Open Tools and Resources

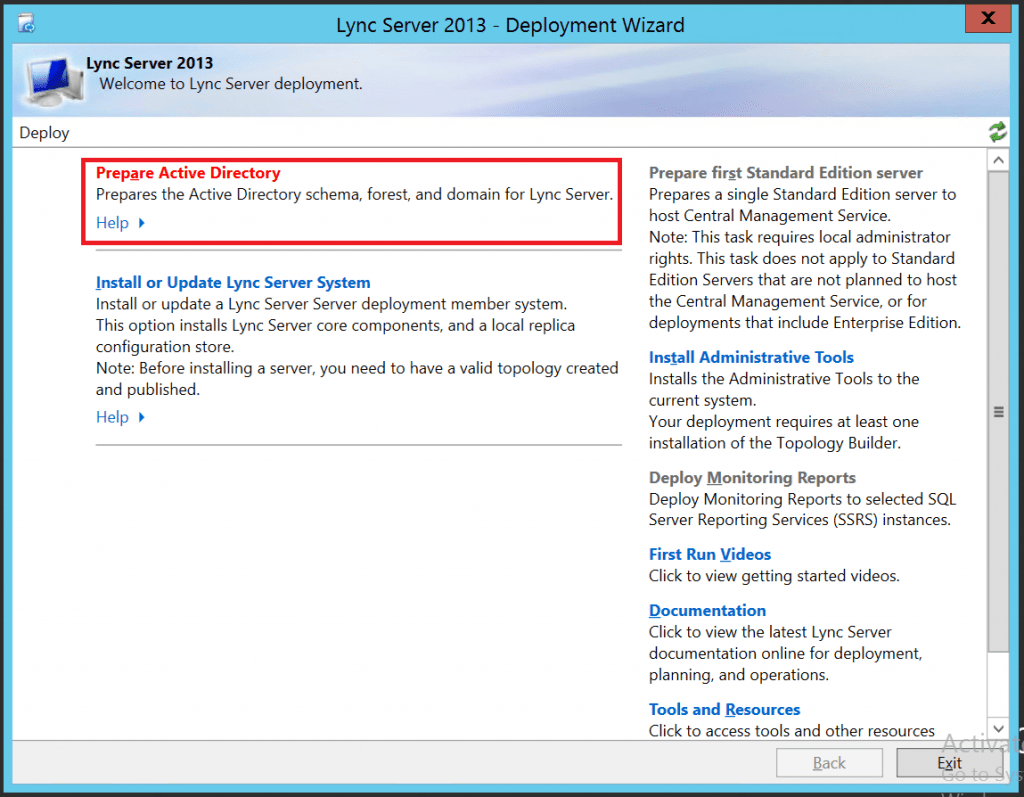pyautogui.click(x=724, y=709)
